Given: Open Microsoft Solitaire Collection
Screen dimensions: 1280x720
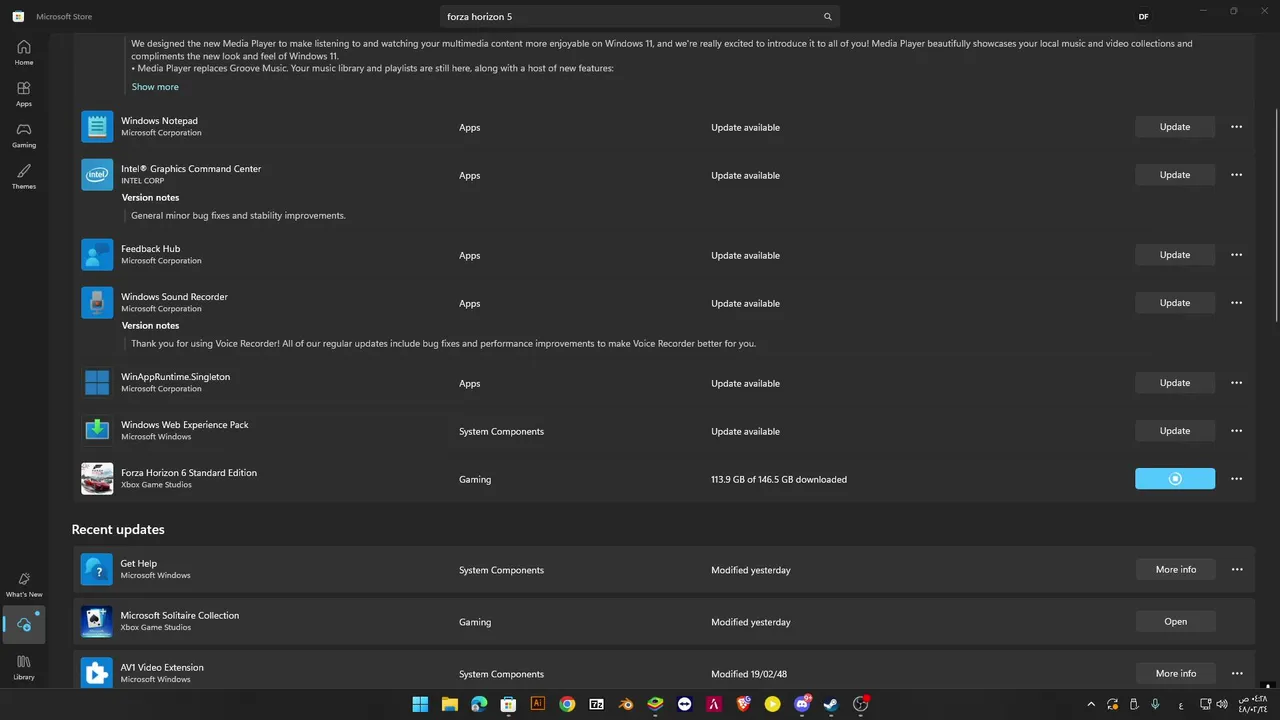Looking at the screenshot, I should [x=1175, y=622].
